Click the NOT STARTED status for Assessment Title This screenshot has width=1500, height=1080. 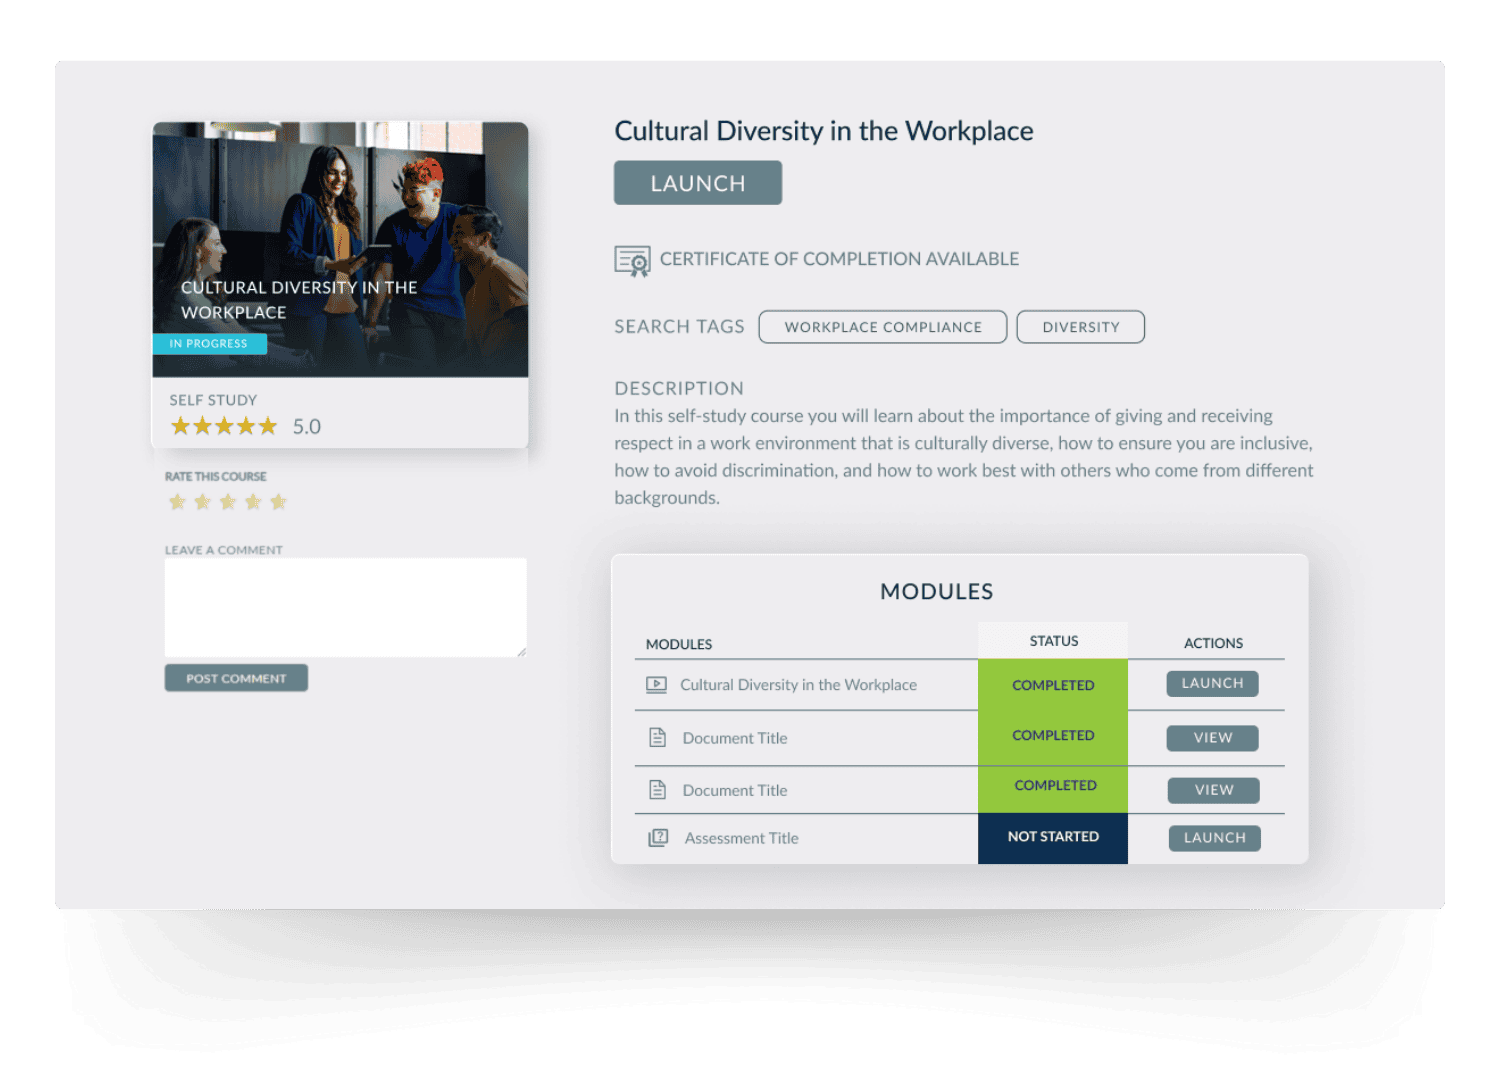pos(1052,837)
